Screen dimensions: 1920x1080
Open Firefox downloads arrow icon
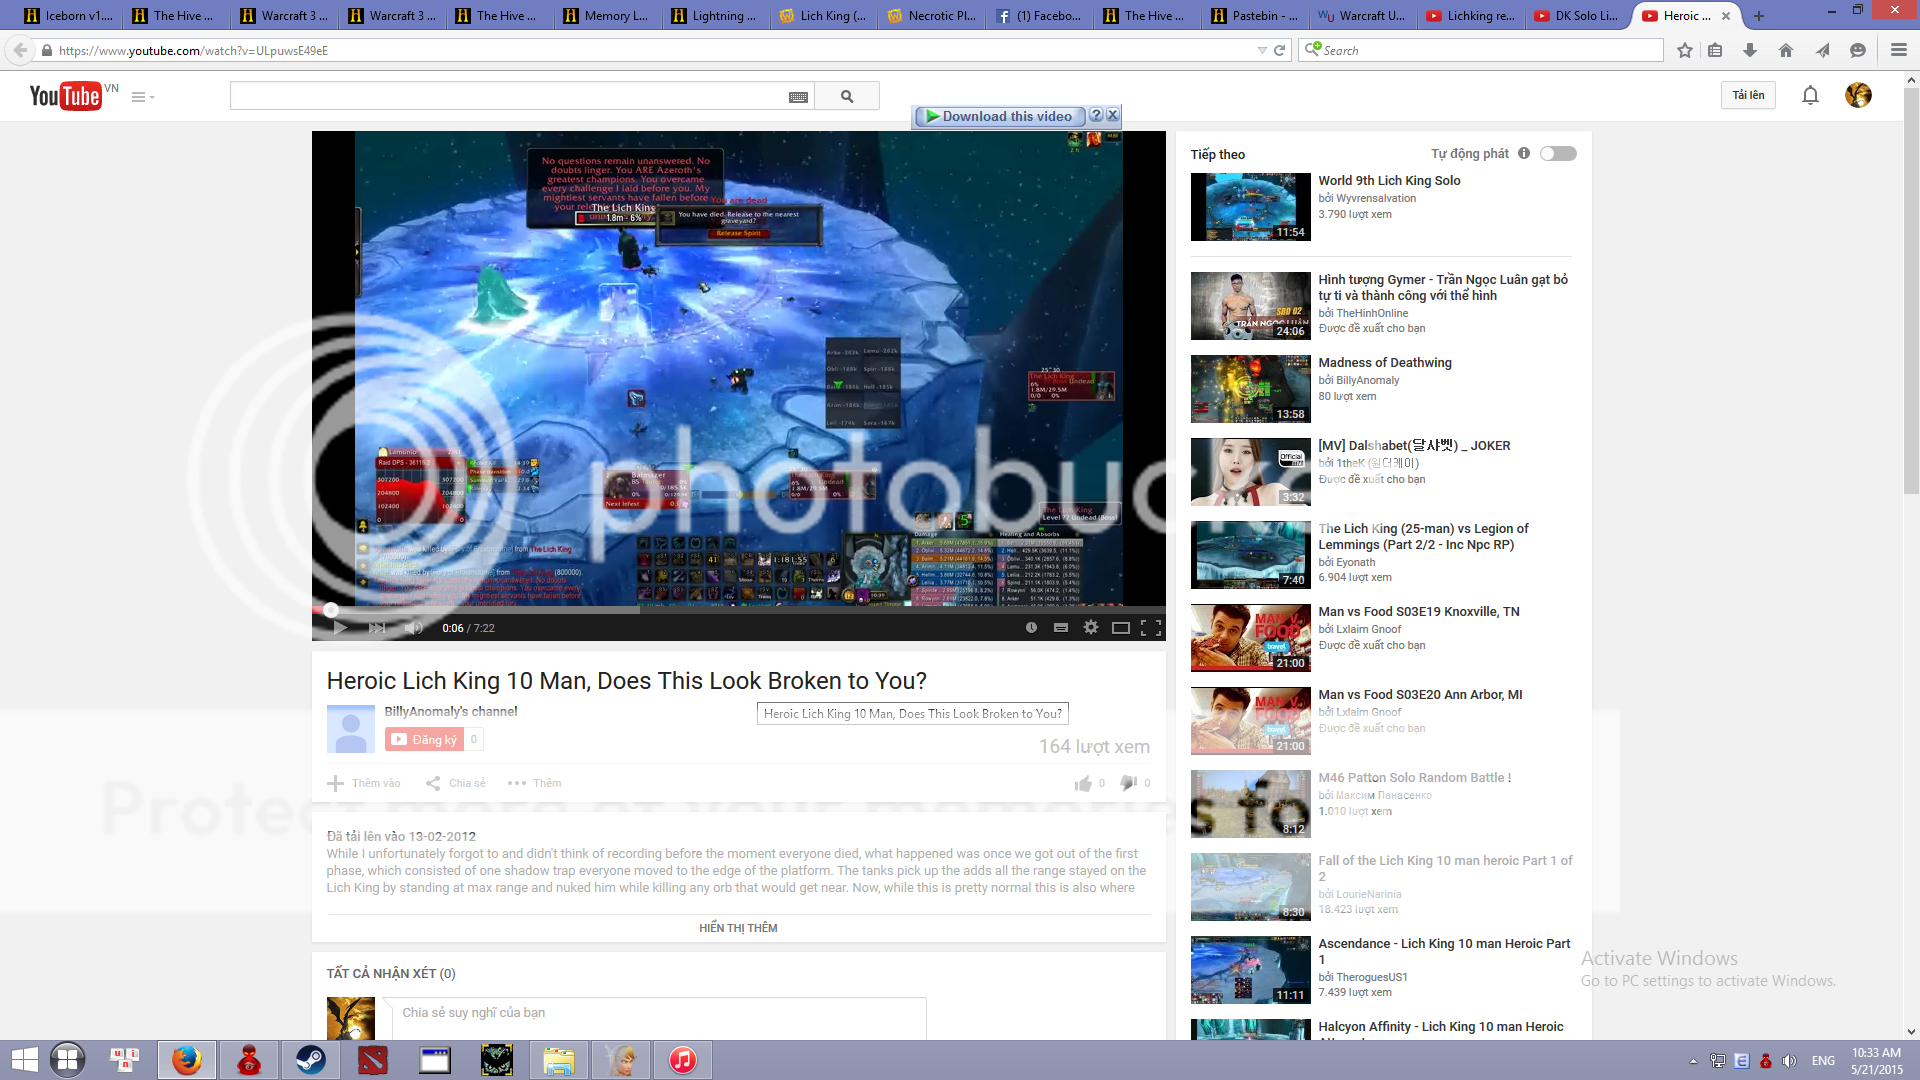[1750, 50]
